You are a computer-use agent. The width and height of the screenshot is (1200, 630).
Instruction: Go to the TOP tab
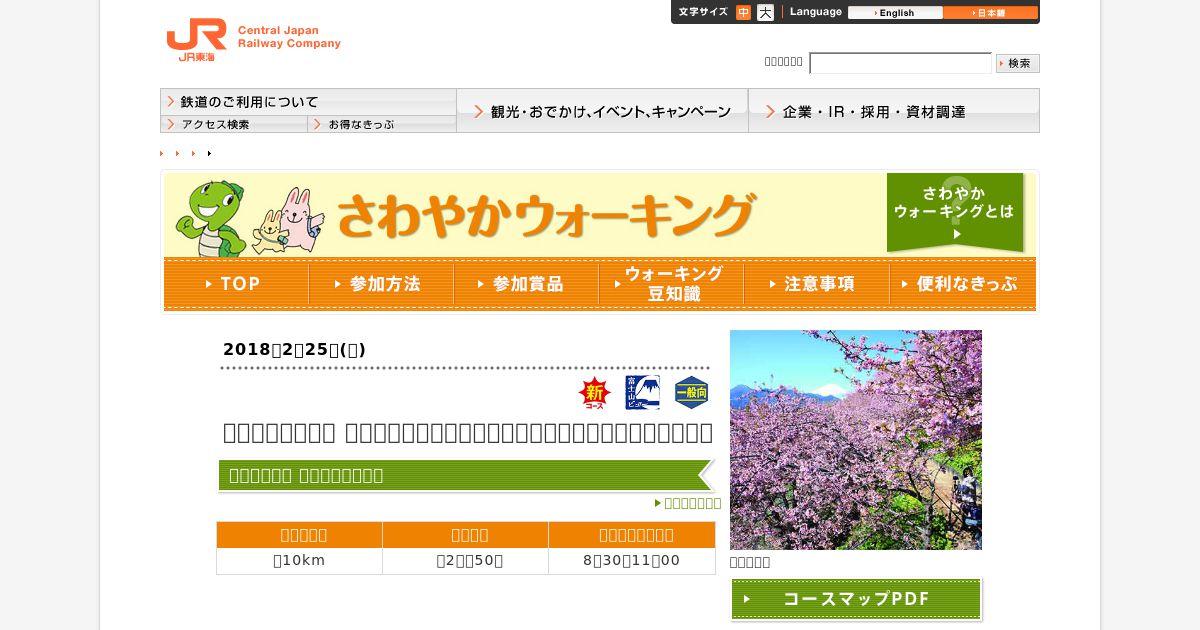pyautogui.click(x=236, y=284)
